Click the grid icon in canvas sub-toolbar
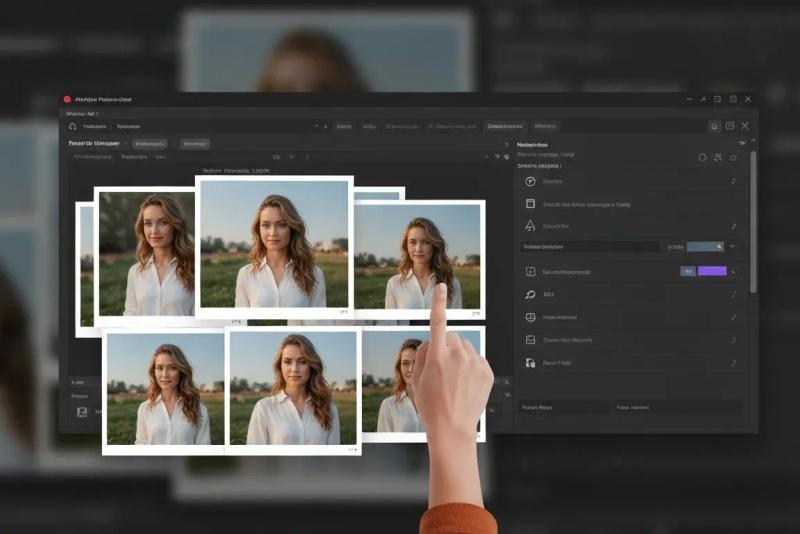The image size is (800, 534). (x=276, y=157)
